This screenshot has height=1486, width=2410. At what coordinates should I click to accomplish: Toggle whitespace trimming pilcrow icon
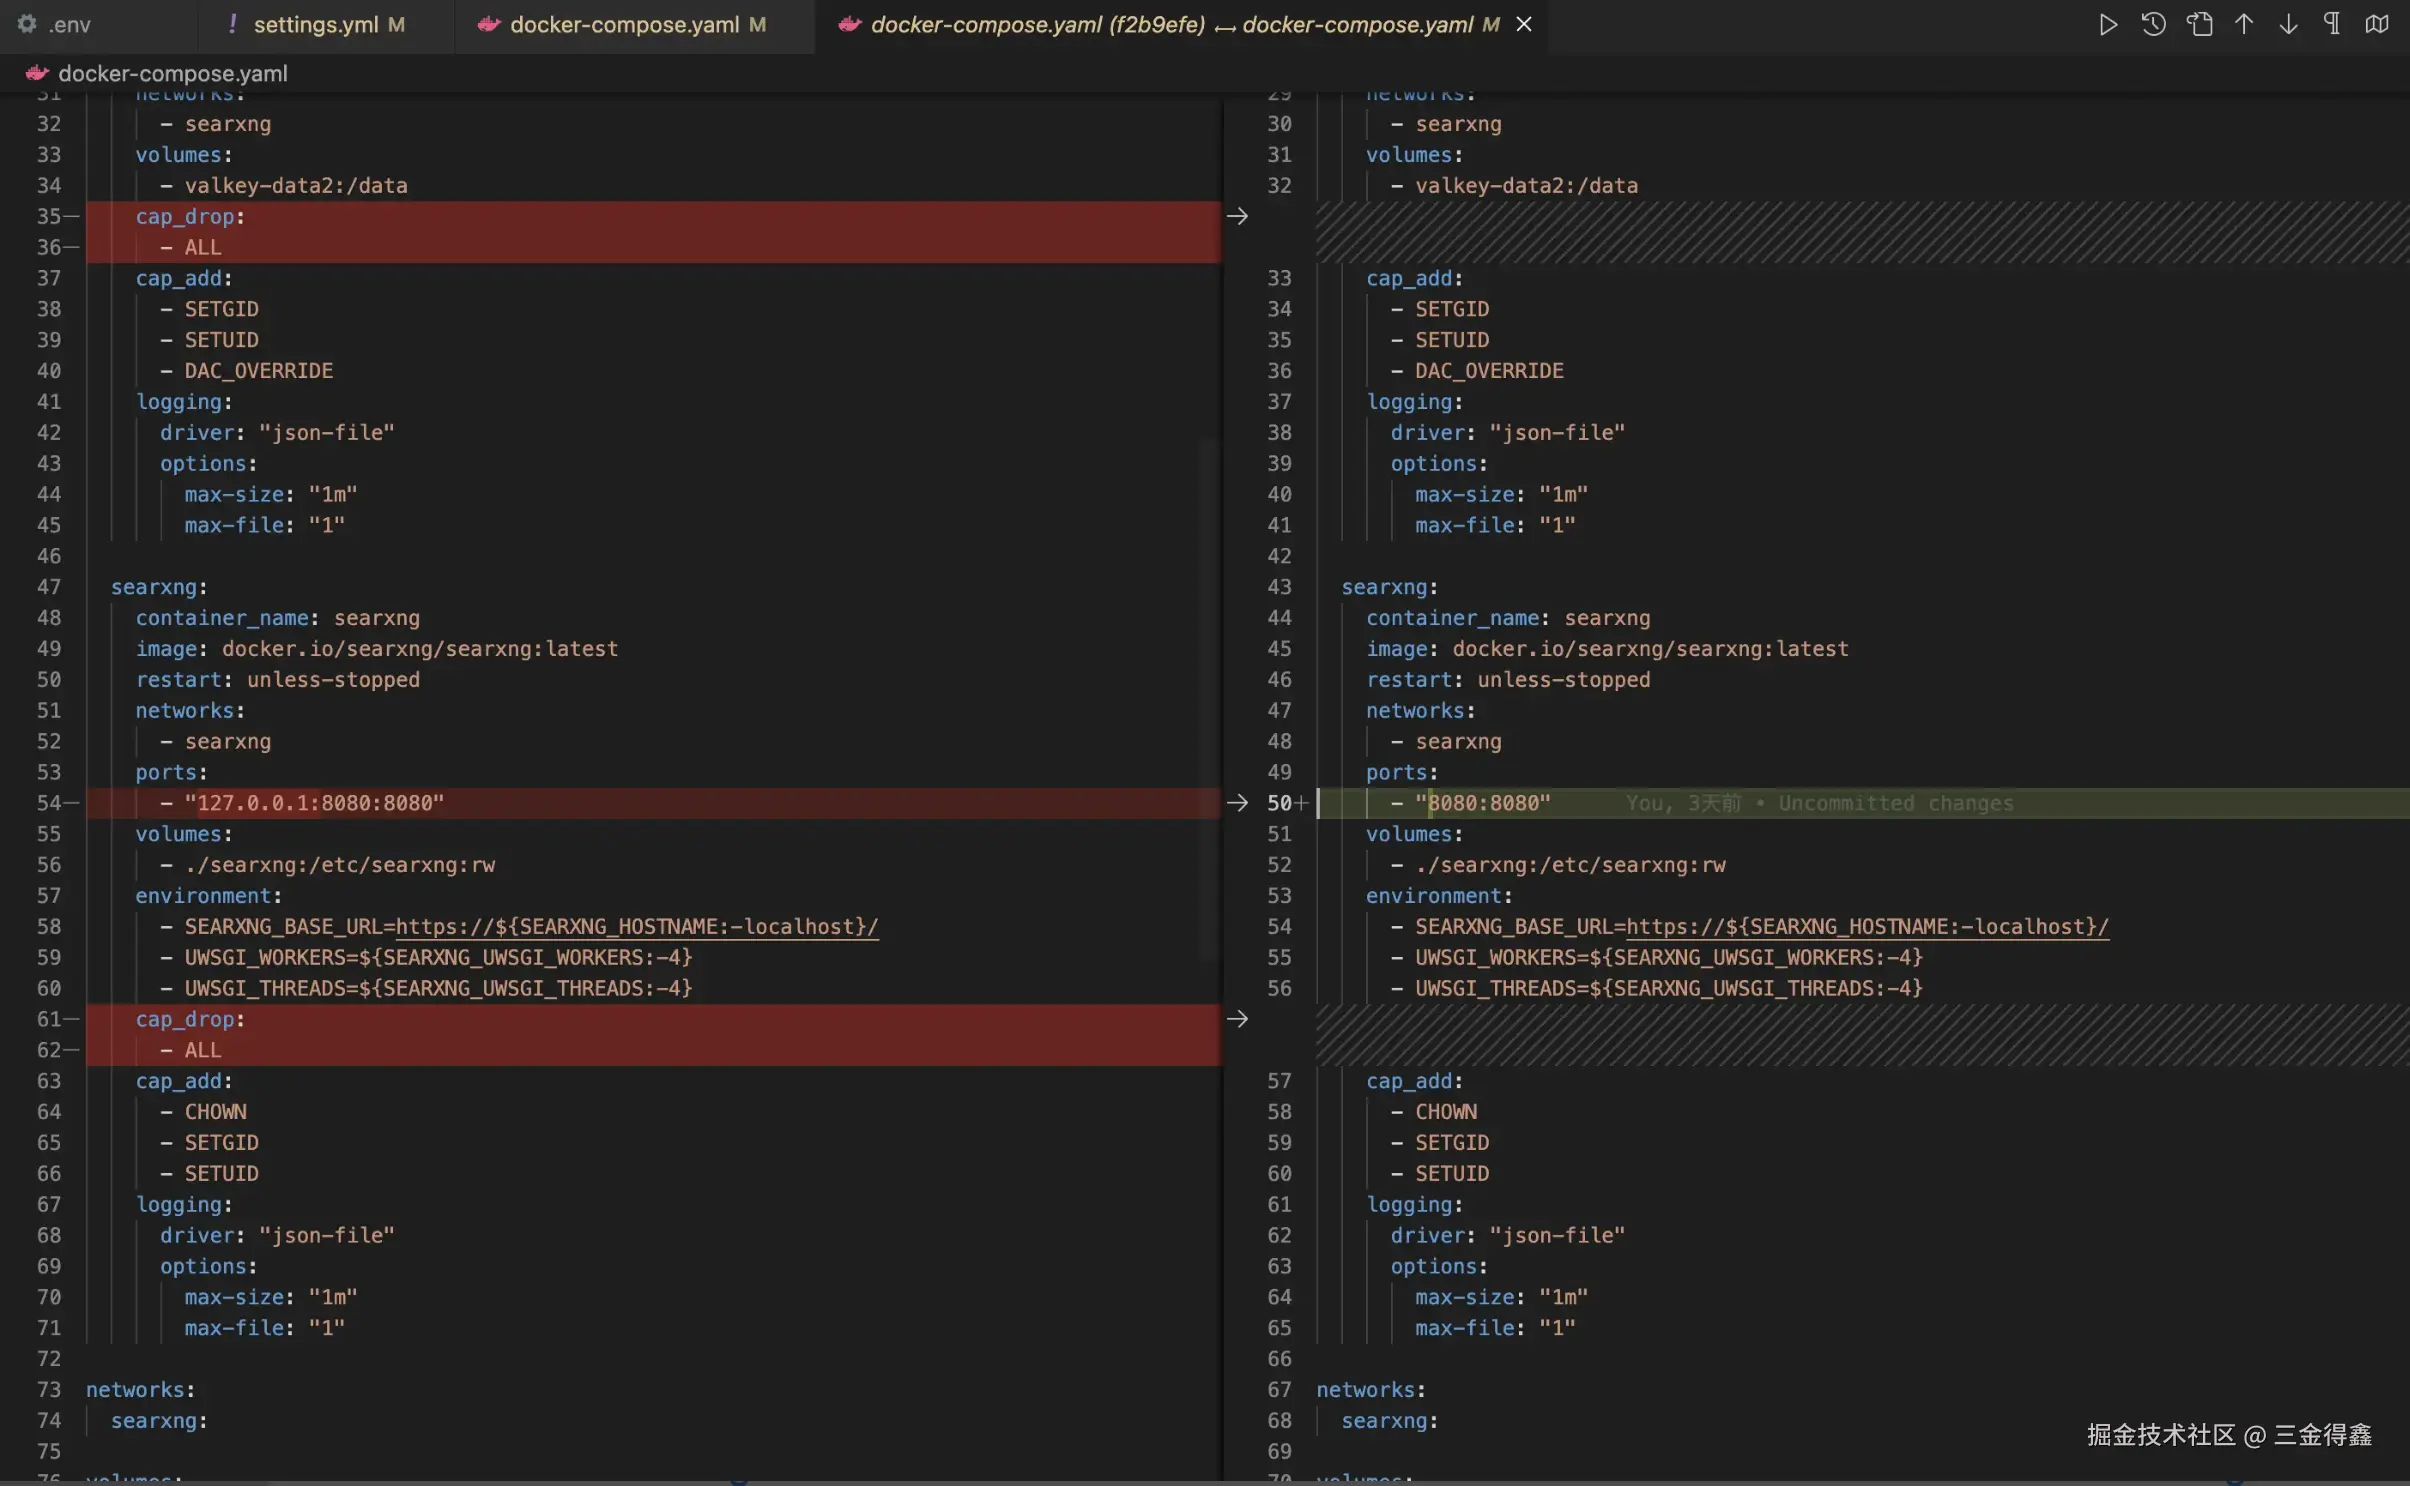[2332, 25]
